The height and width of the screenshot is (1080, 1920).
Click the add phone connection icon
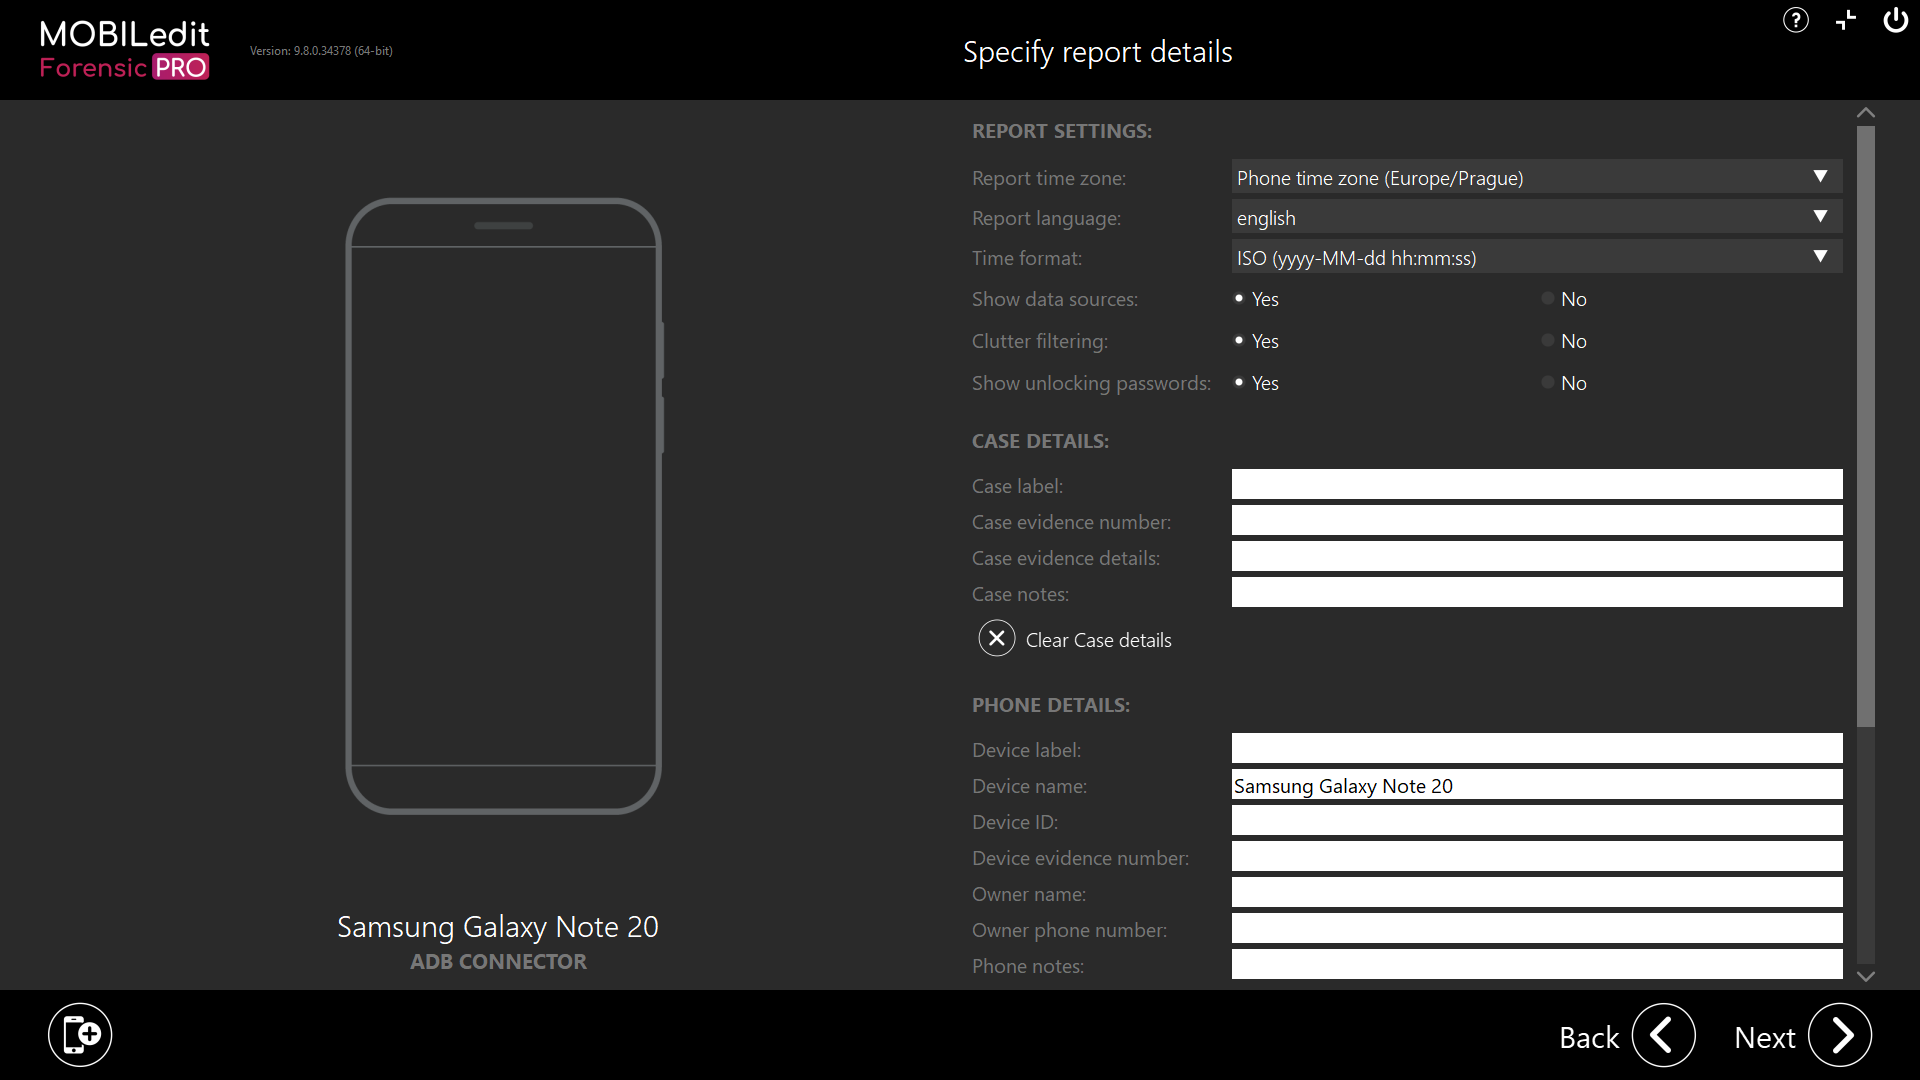point(80,1034)
